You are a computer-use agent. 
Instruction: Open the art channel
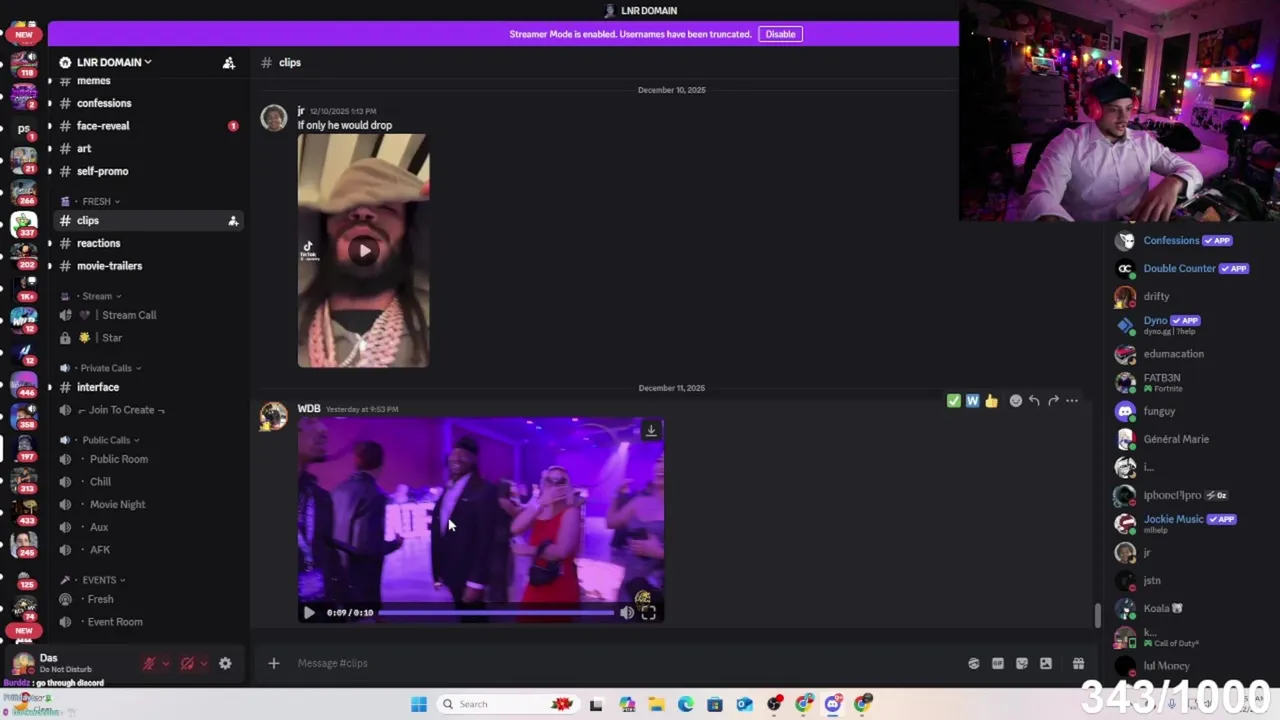point(84,149)
